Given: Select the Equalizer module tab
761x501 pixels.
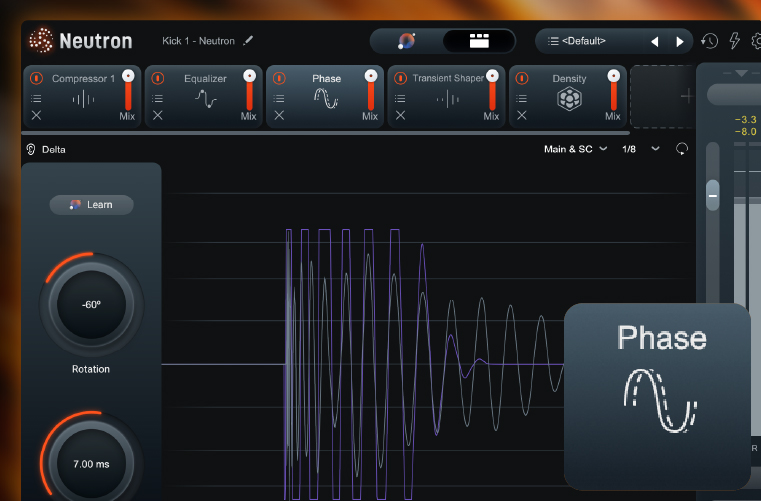Looking at the screenshot, I should tap(205, 78).
